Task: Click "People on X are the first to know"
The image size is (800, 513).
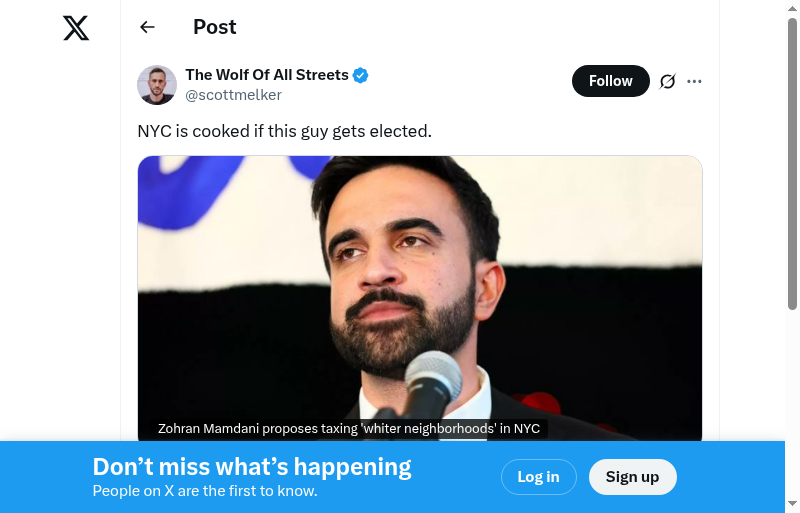Action: [205, 491]
